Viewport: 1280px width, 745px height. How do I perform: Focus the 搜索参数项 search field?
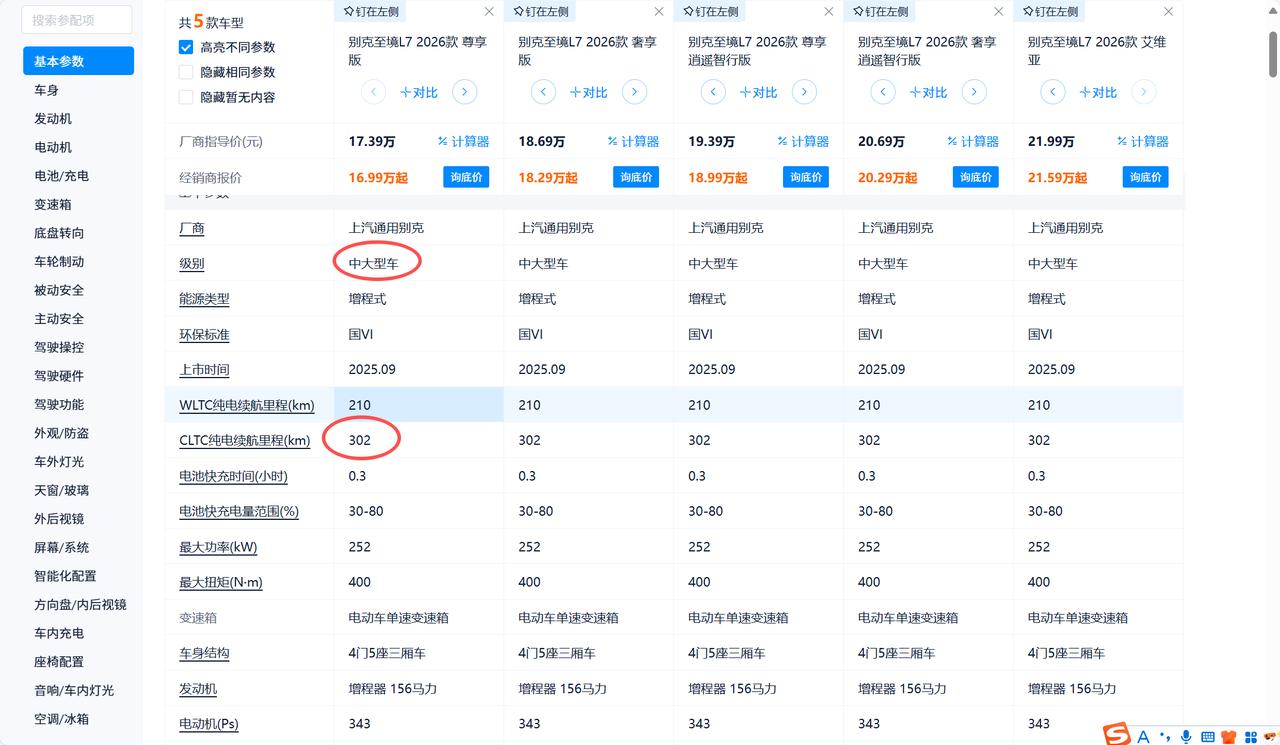[77, 20]
